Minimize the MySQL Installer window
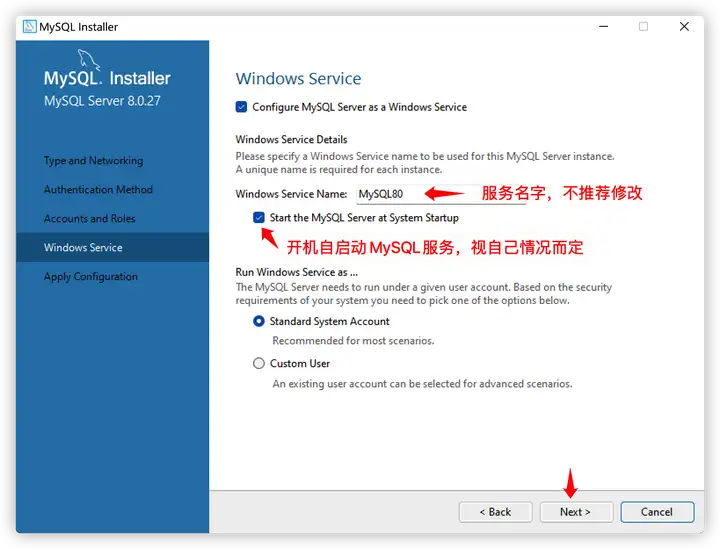Viewport: 720px width, 549px height. tap(603, 27)
